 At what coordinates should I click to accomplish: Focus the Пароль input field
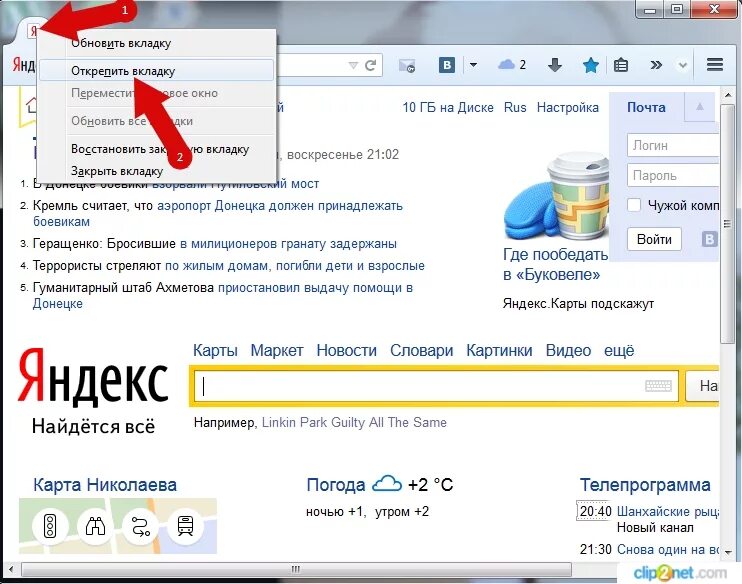(x=672, y=176)
